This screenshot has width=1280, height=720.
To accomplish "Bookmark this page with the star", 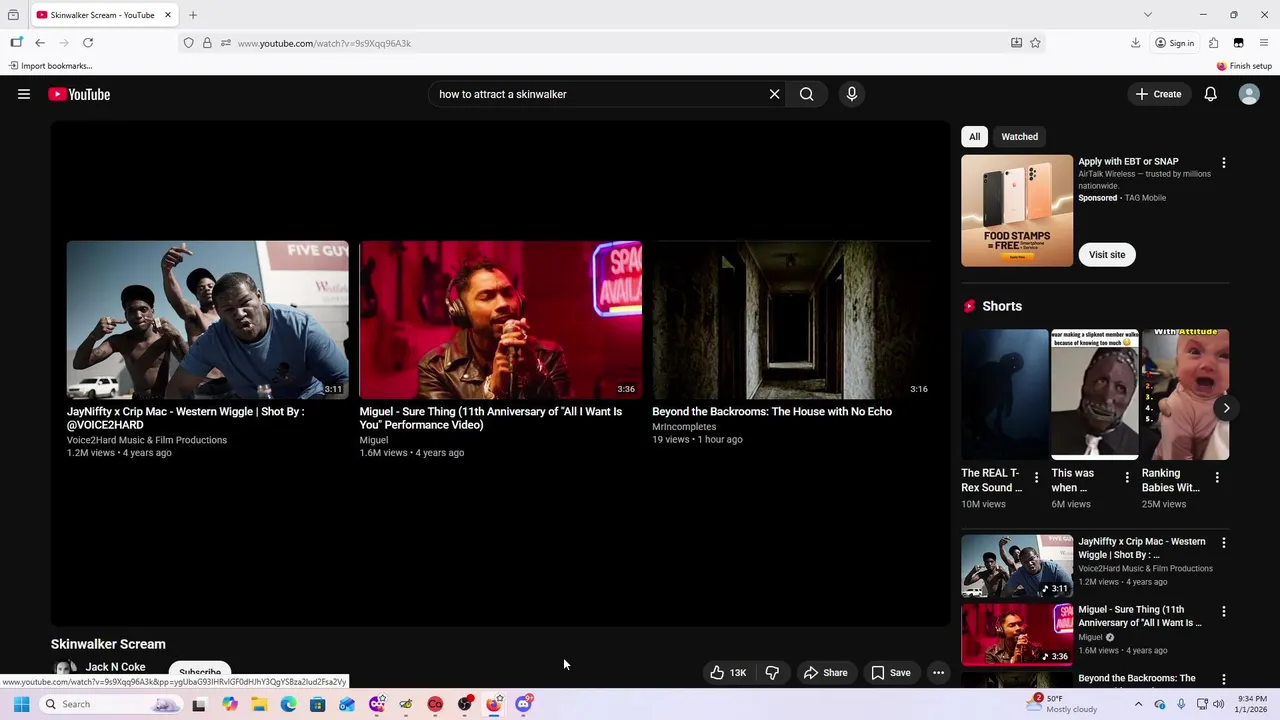I will (1035, 43).
